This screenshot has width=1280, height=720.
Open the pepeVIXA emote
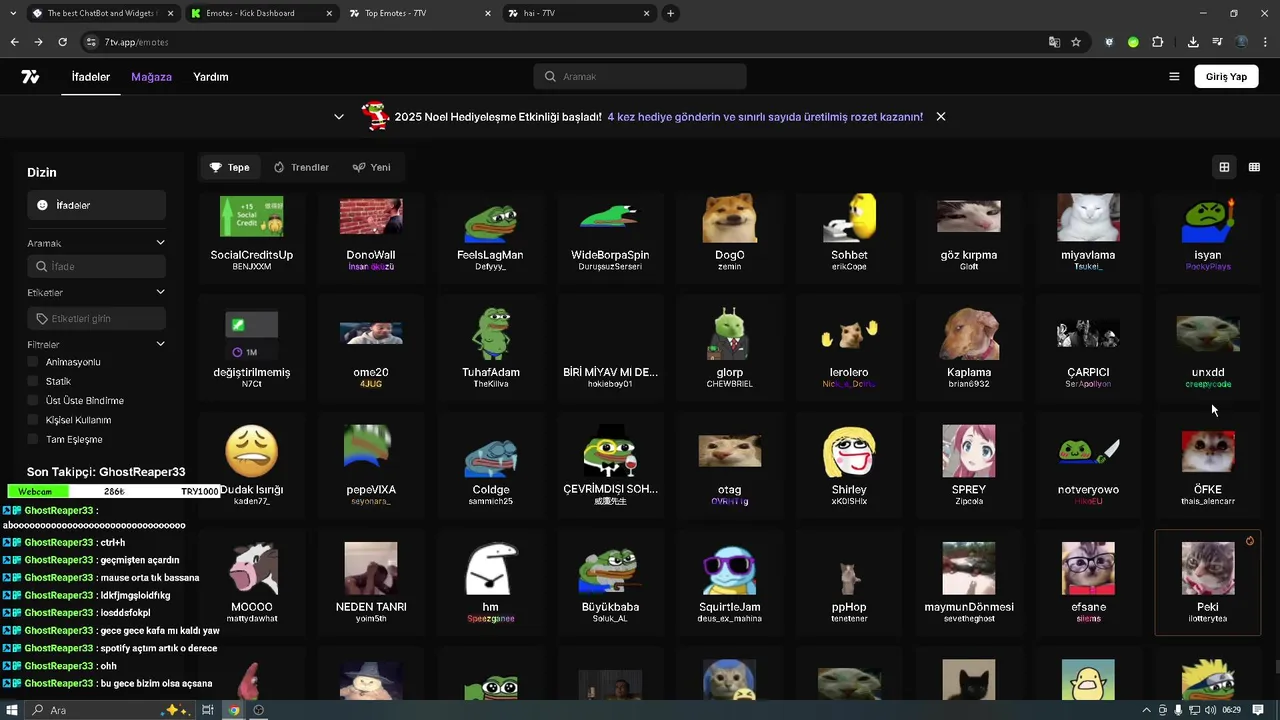[x=371, y=466]
